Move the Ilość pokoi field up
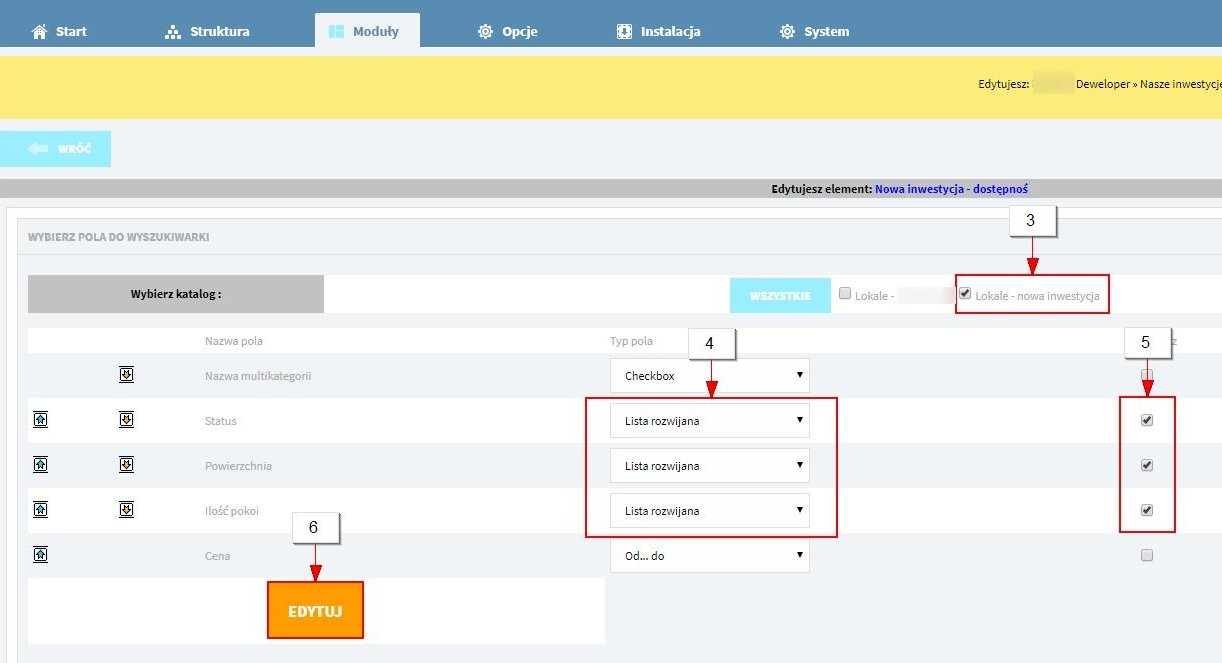The width and height of the screenshot is (1222, 663). pyautogui.click(x=40, y=510)
